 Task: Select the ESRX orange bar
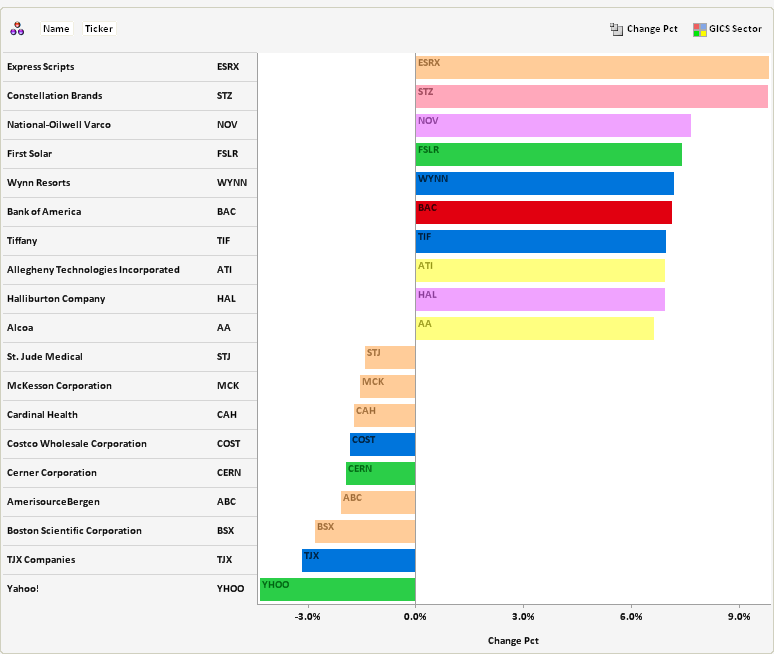(x=592, y=68)
